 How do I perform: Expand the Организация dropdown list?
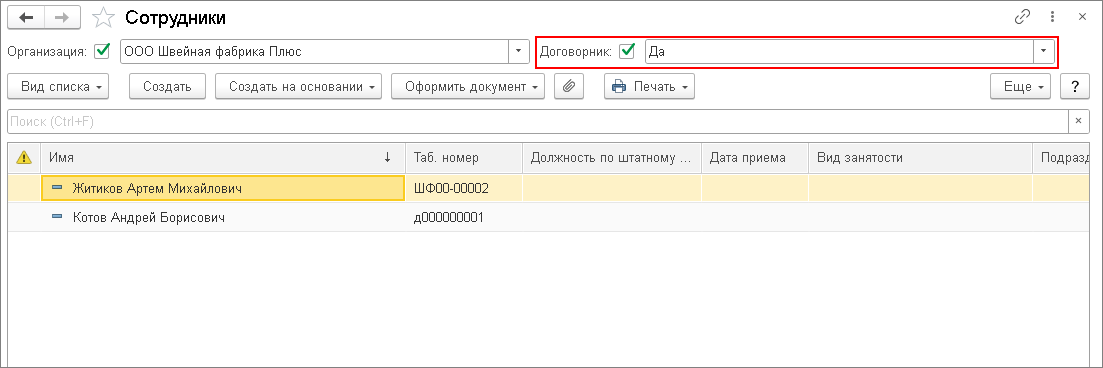pos(518,51)
